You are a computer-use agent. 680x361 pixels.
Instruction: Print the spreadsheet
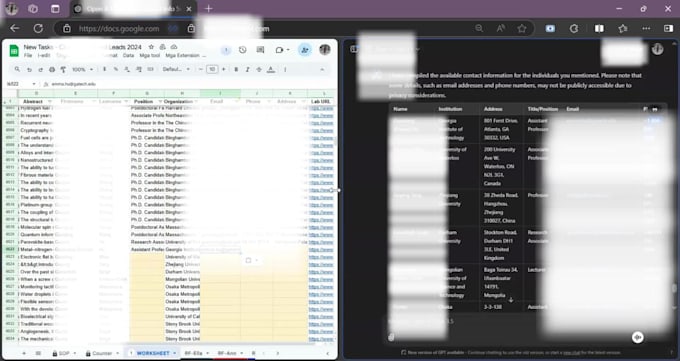(52, 69)
